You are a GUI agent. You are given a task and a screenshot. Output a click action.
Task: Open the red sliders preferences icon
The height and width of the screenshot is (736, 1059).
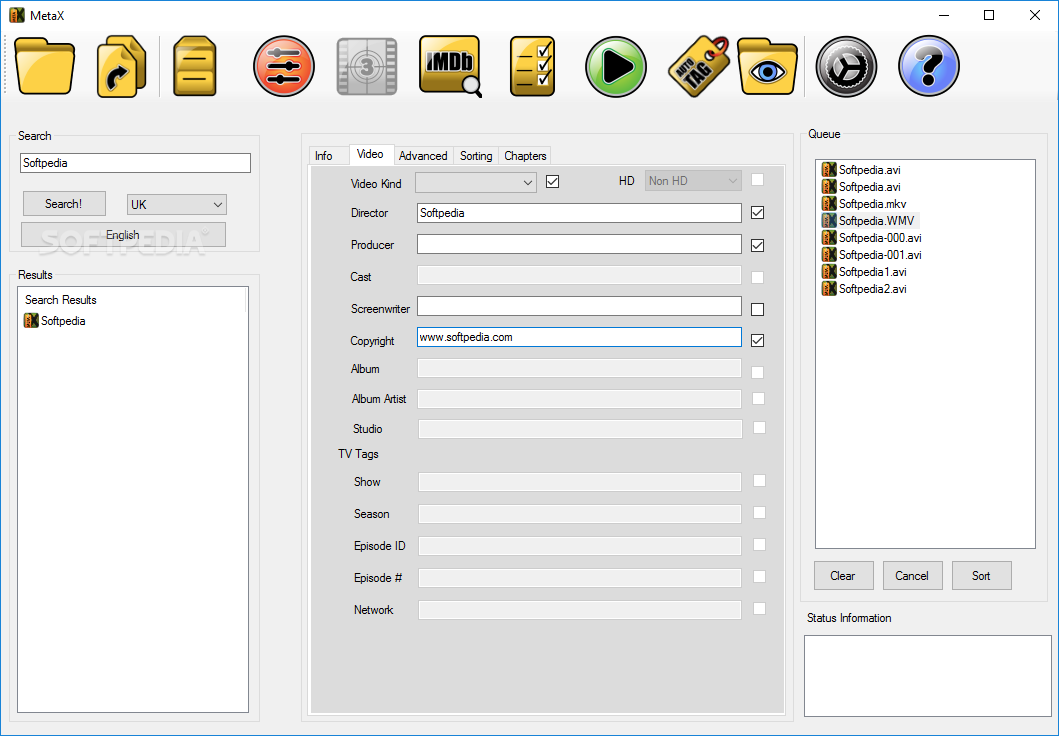click(284, 66)
